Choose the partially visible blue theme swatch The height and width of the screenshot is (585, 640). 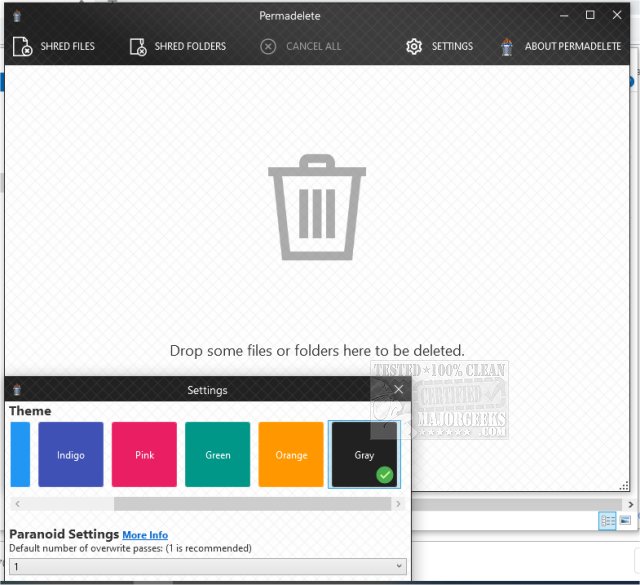click(x=20, y=454)
